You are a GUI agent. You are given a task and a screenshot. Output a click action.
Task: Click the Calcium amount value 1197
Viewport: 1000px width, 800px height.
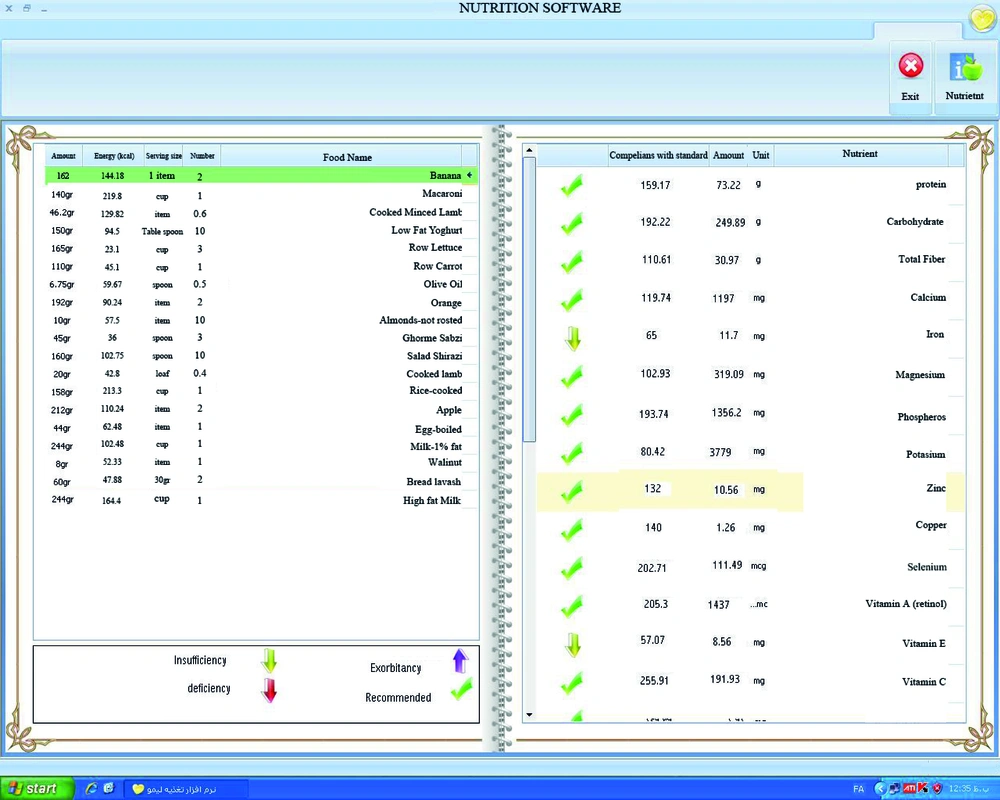pos(723,299)
